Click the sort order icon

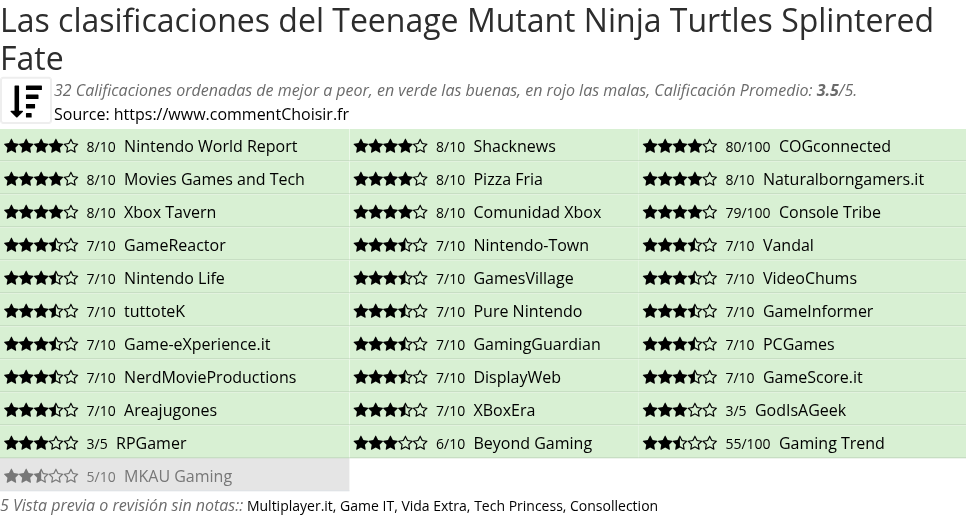[x=26, y=101]
